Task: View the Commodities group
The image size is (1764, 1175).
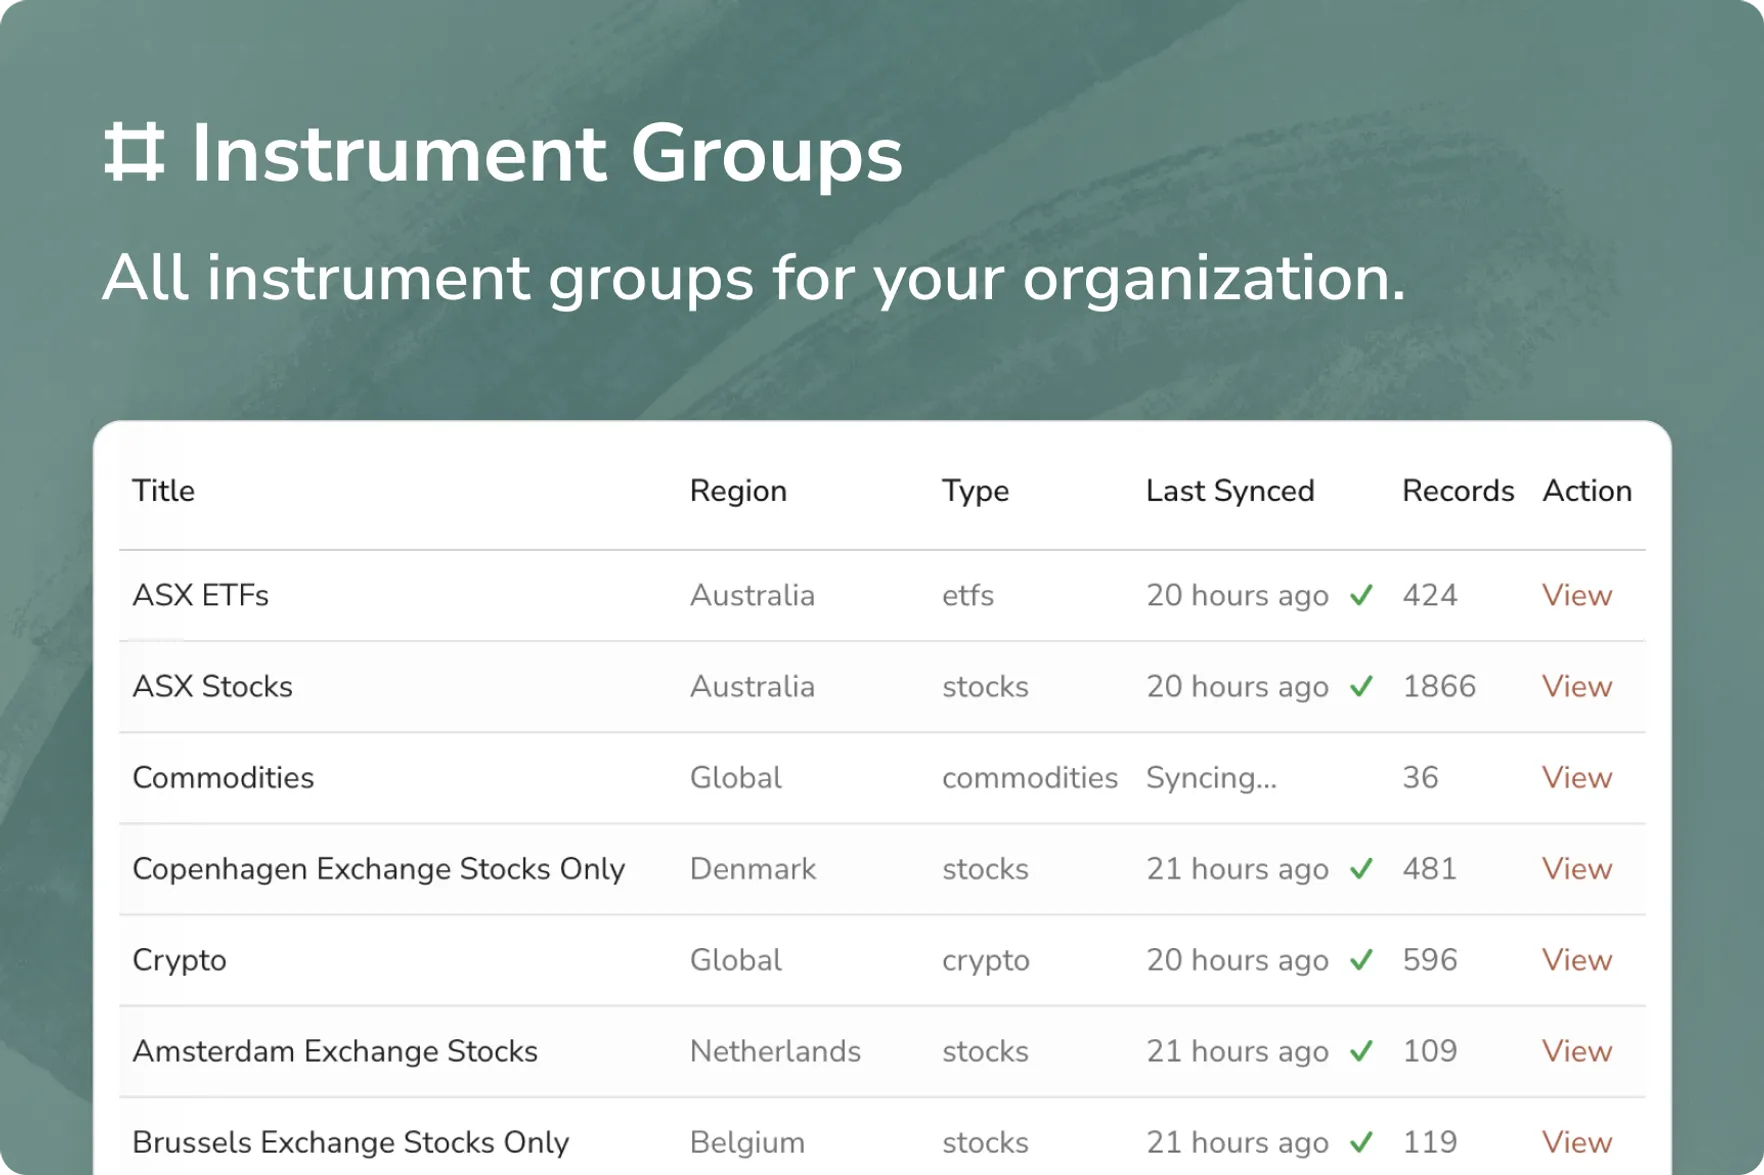Action: (x=1576, y=778)
